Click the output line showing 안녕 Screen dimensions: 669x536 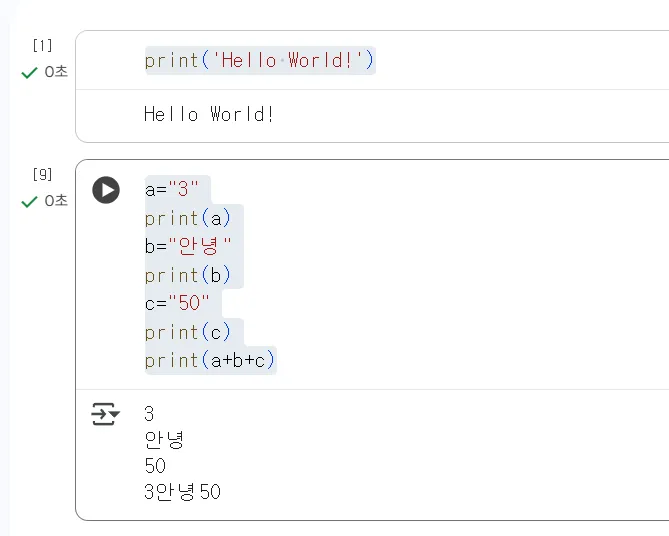point(164,440)
